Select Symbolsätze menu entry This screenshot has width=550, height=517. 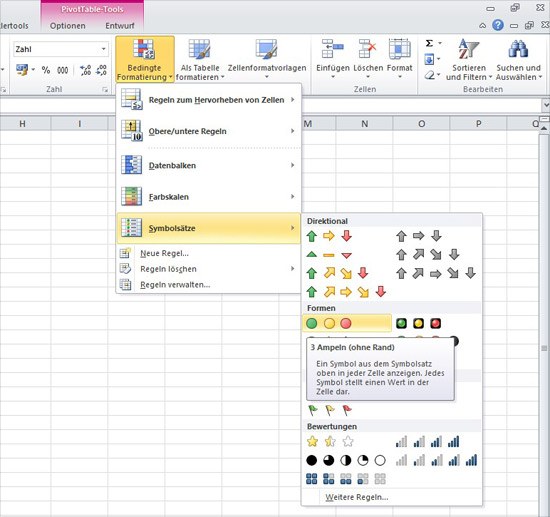pos(208,228)
